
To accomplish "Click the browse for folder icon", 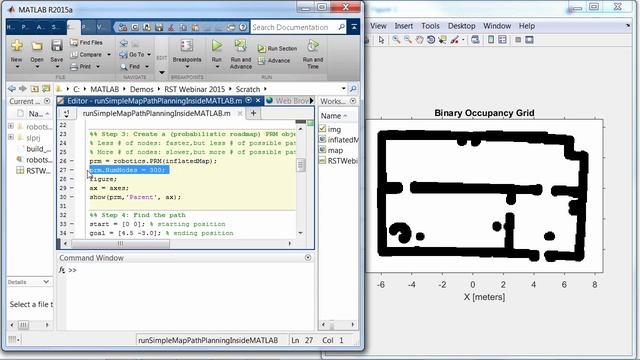I will (46, 89).
